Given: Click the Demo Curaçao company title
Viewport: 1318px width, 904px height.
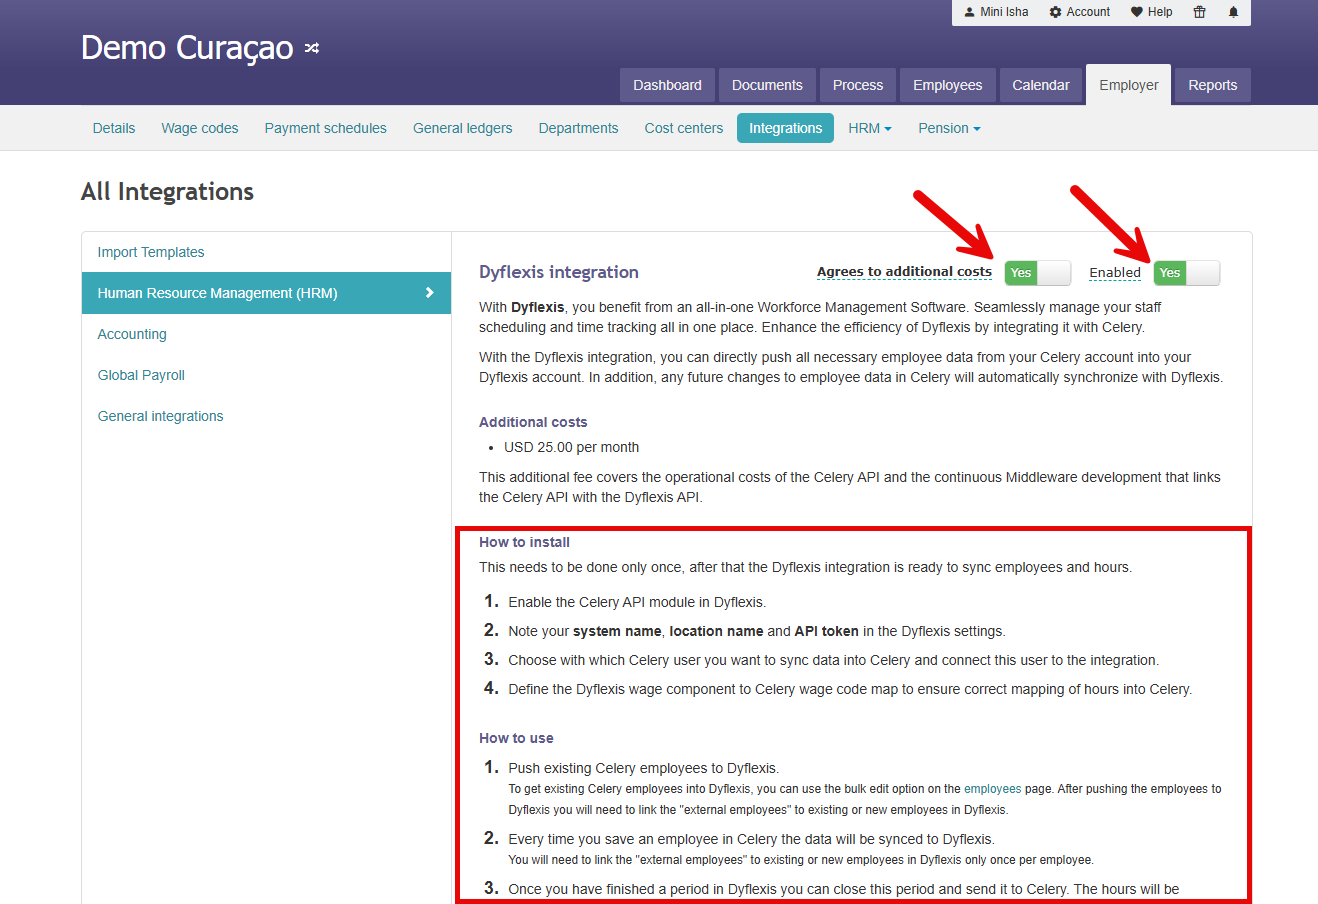Looking at the screenshot, I should pos(187,48).
